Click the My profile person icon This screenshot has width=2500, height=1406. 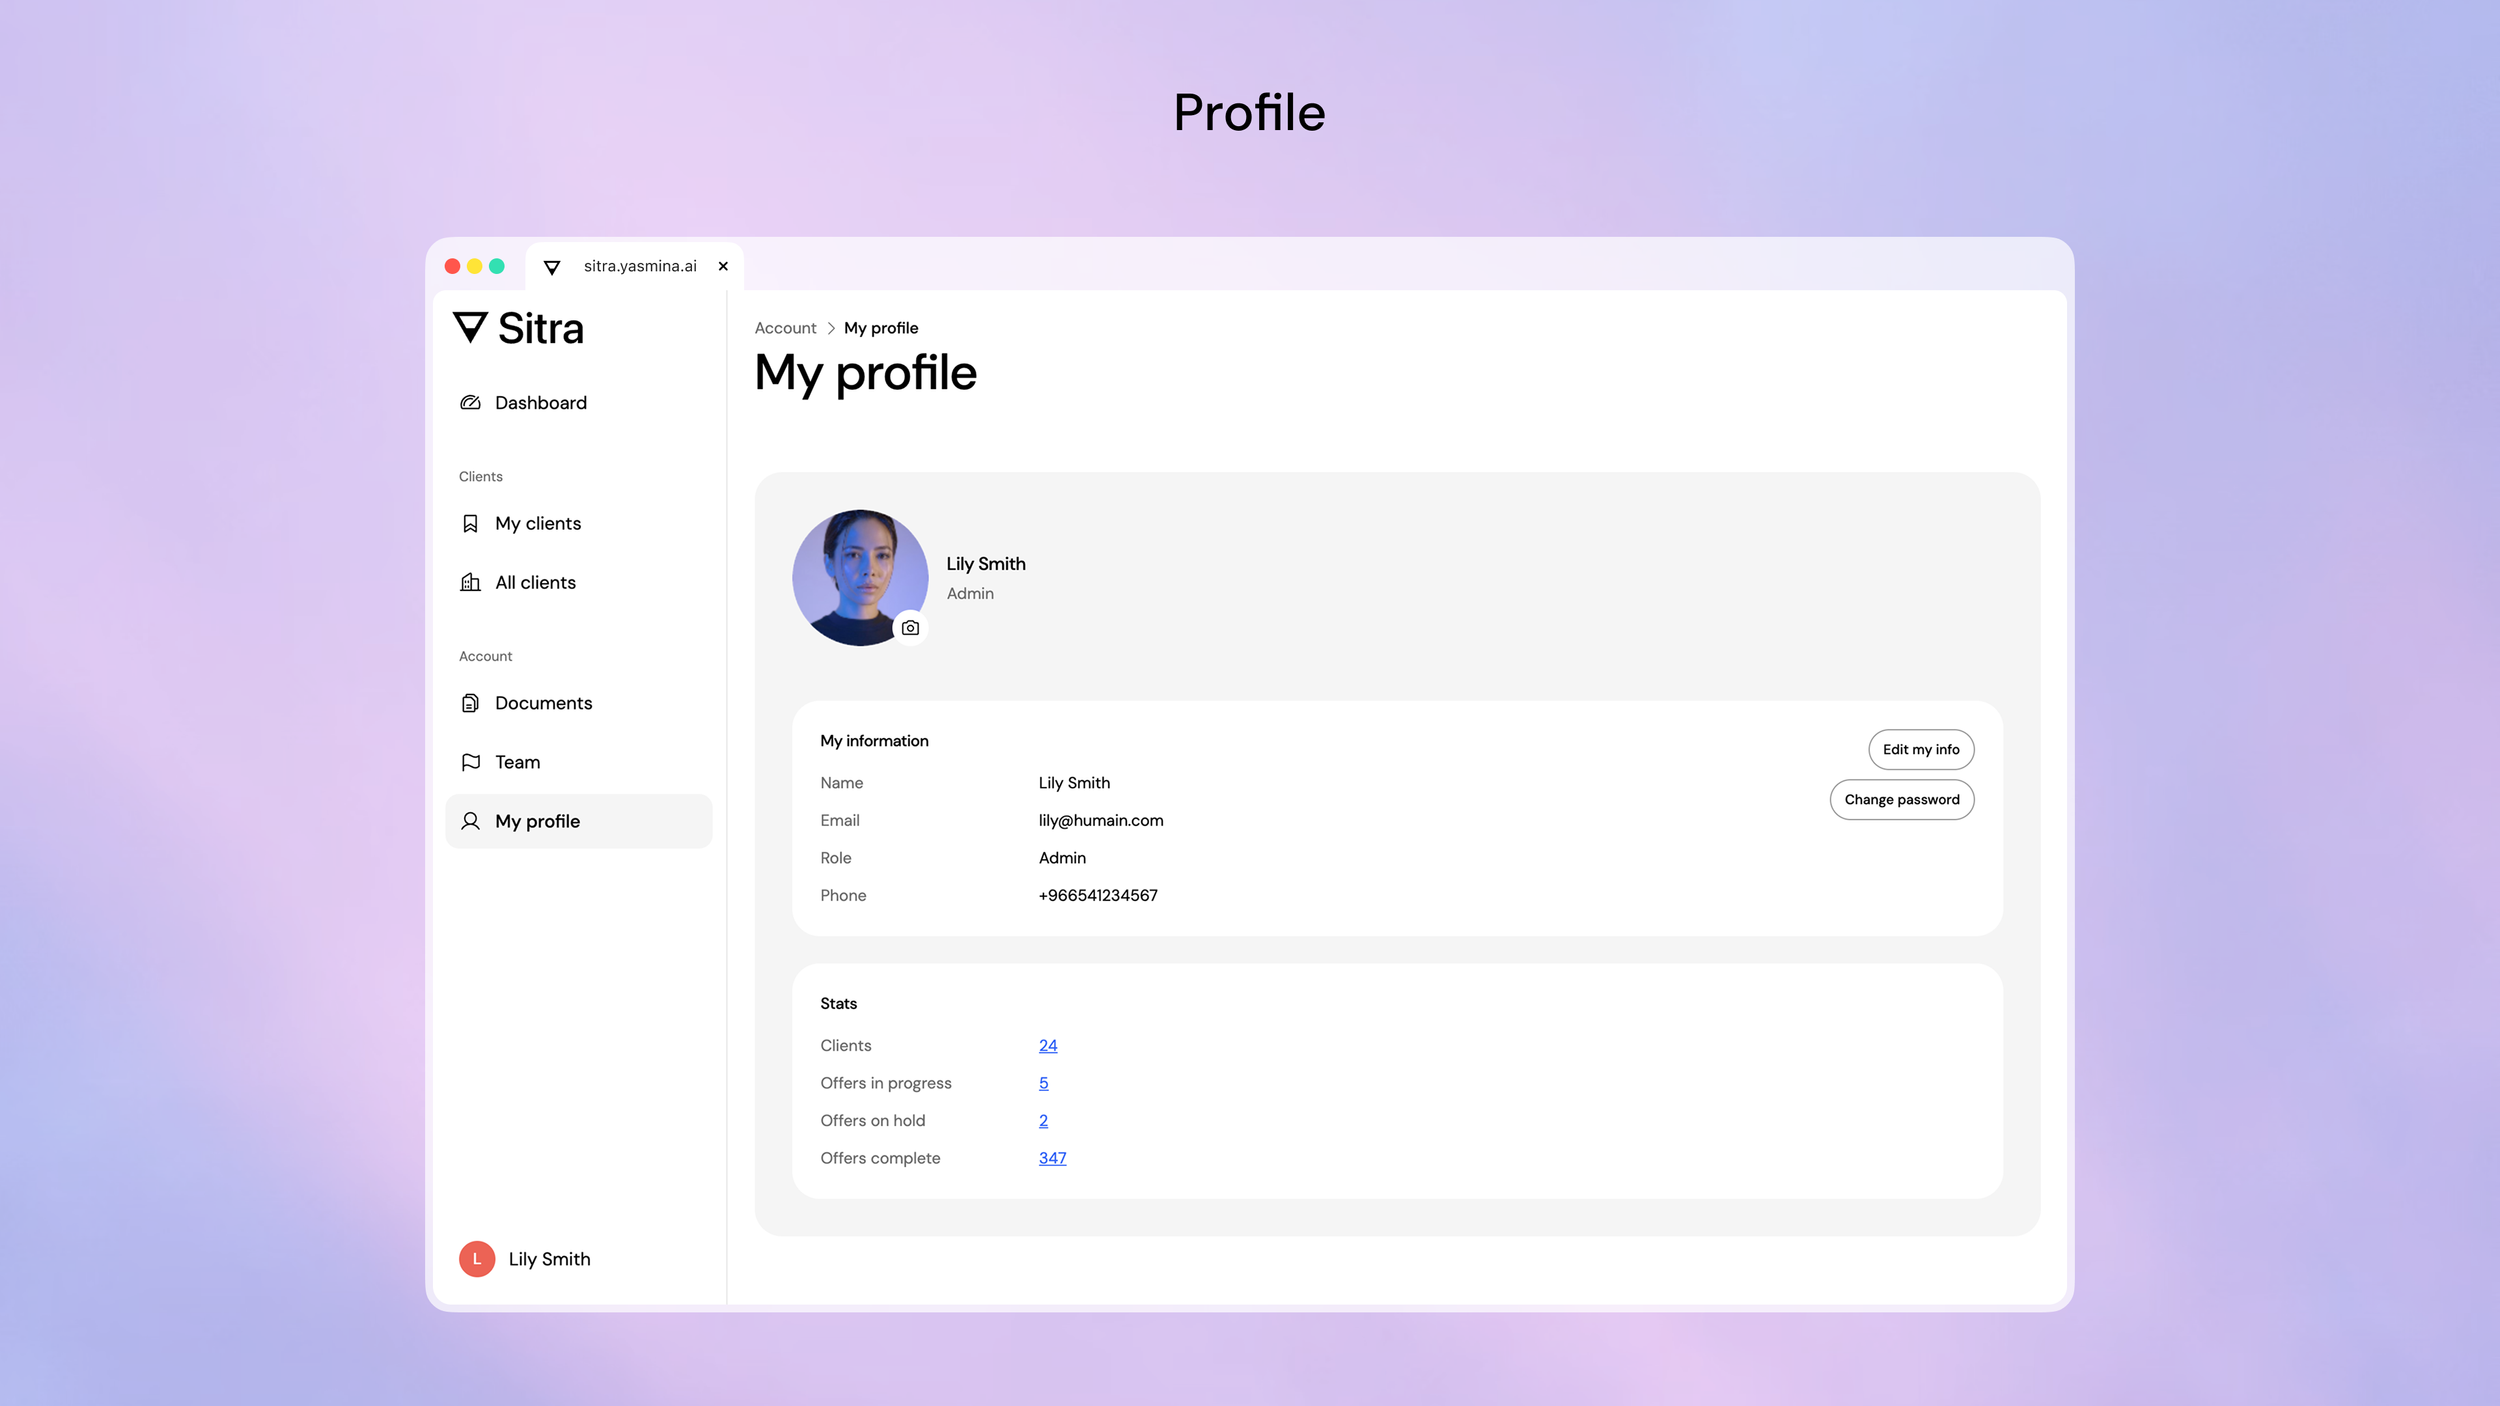coord(470,821)
